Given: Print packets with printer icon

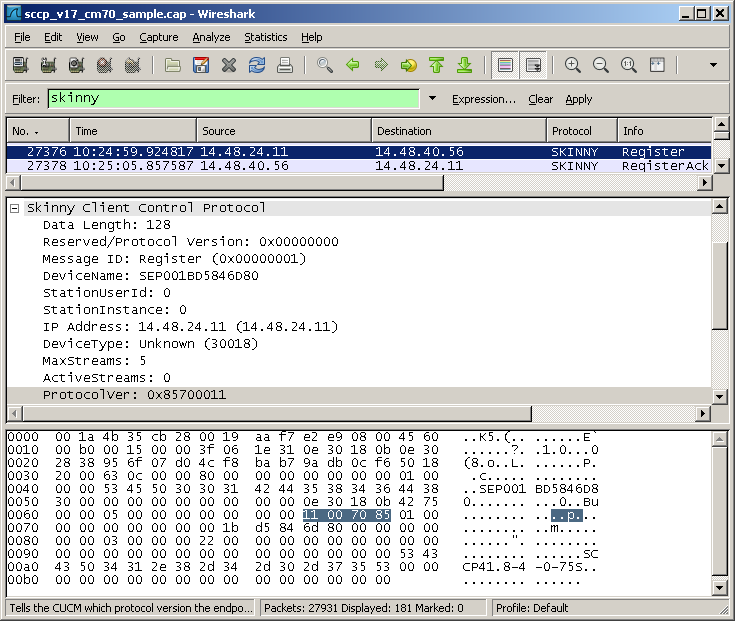Looking at the screenshot, I should click(285, 65).
